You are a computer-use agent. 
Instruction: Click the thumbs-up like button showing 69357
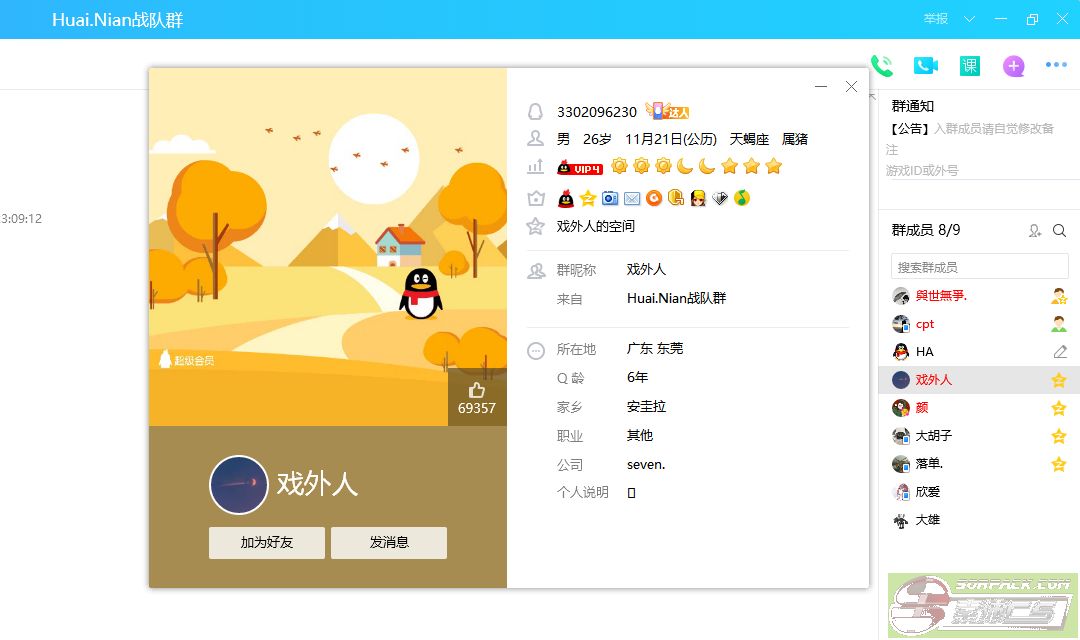click(x=477, y=398)
